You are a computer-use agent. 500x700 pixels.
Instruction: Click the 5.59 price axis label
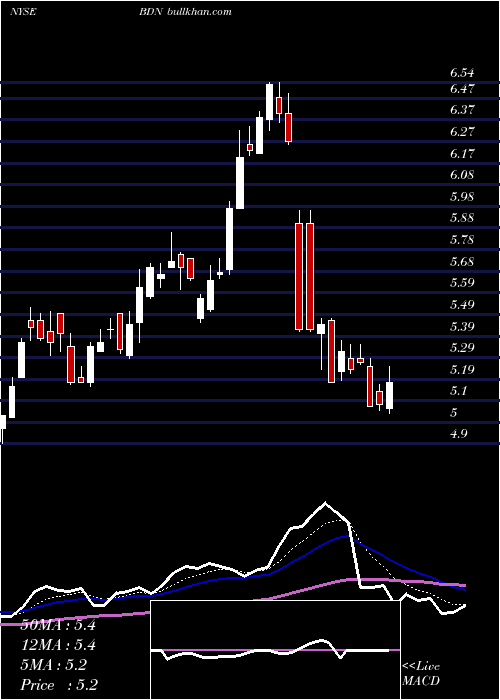click(x=462, y=283)
